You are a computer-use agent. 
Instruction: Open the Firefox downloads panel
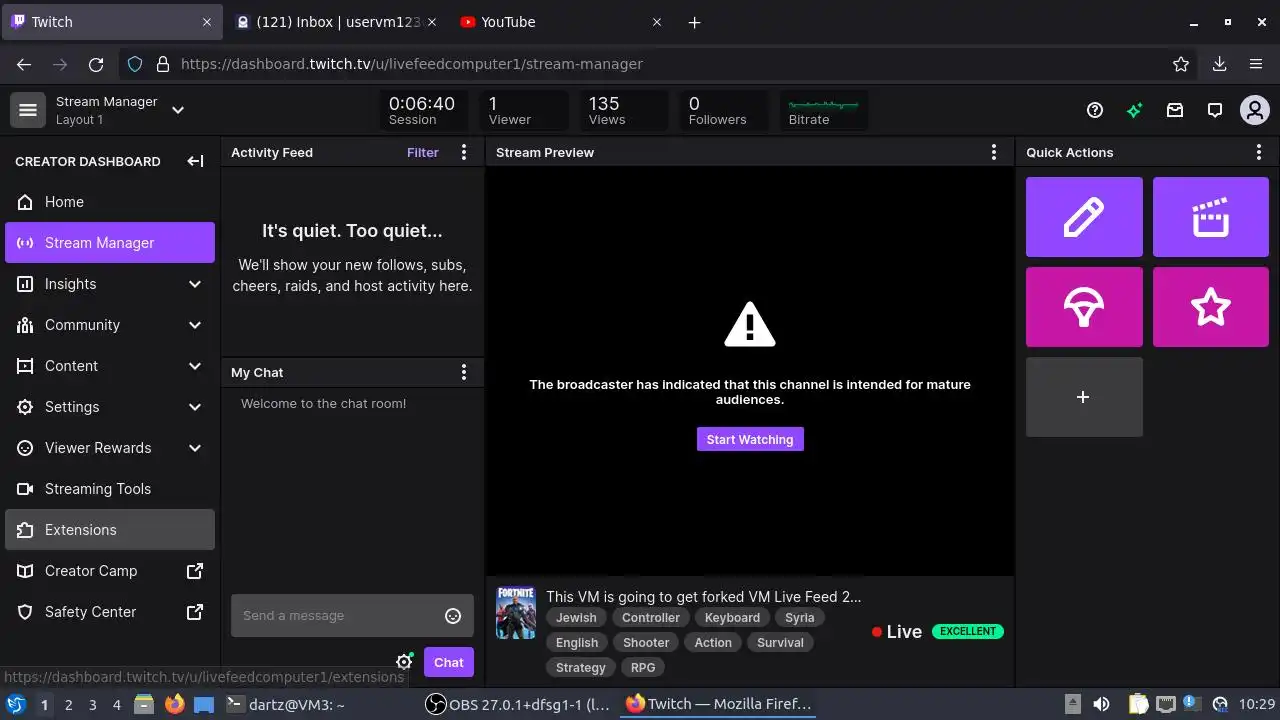1219,64
